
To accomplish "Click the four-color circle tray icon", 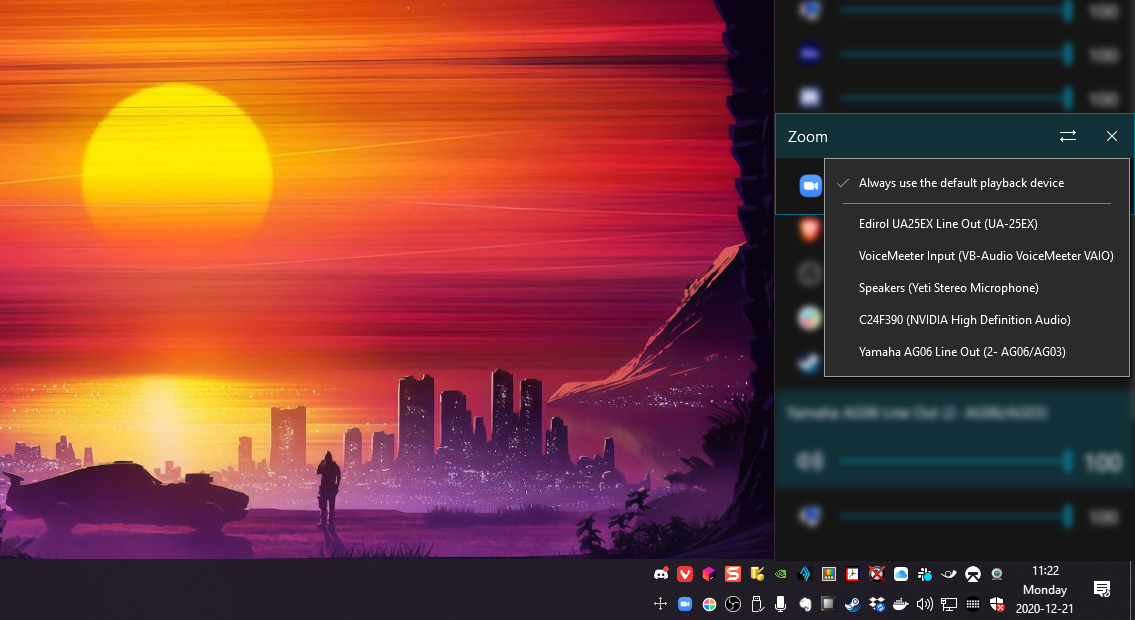I will pos(709,603).
